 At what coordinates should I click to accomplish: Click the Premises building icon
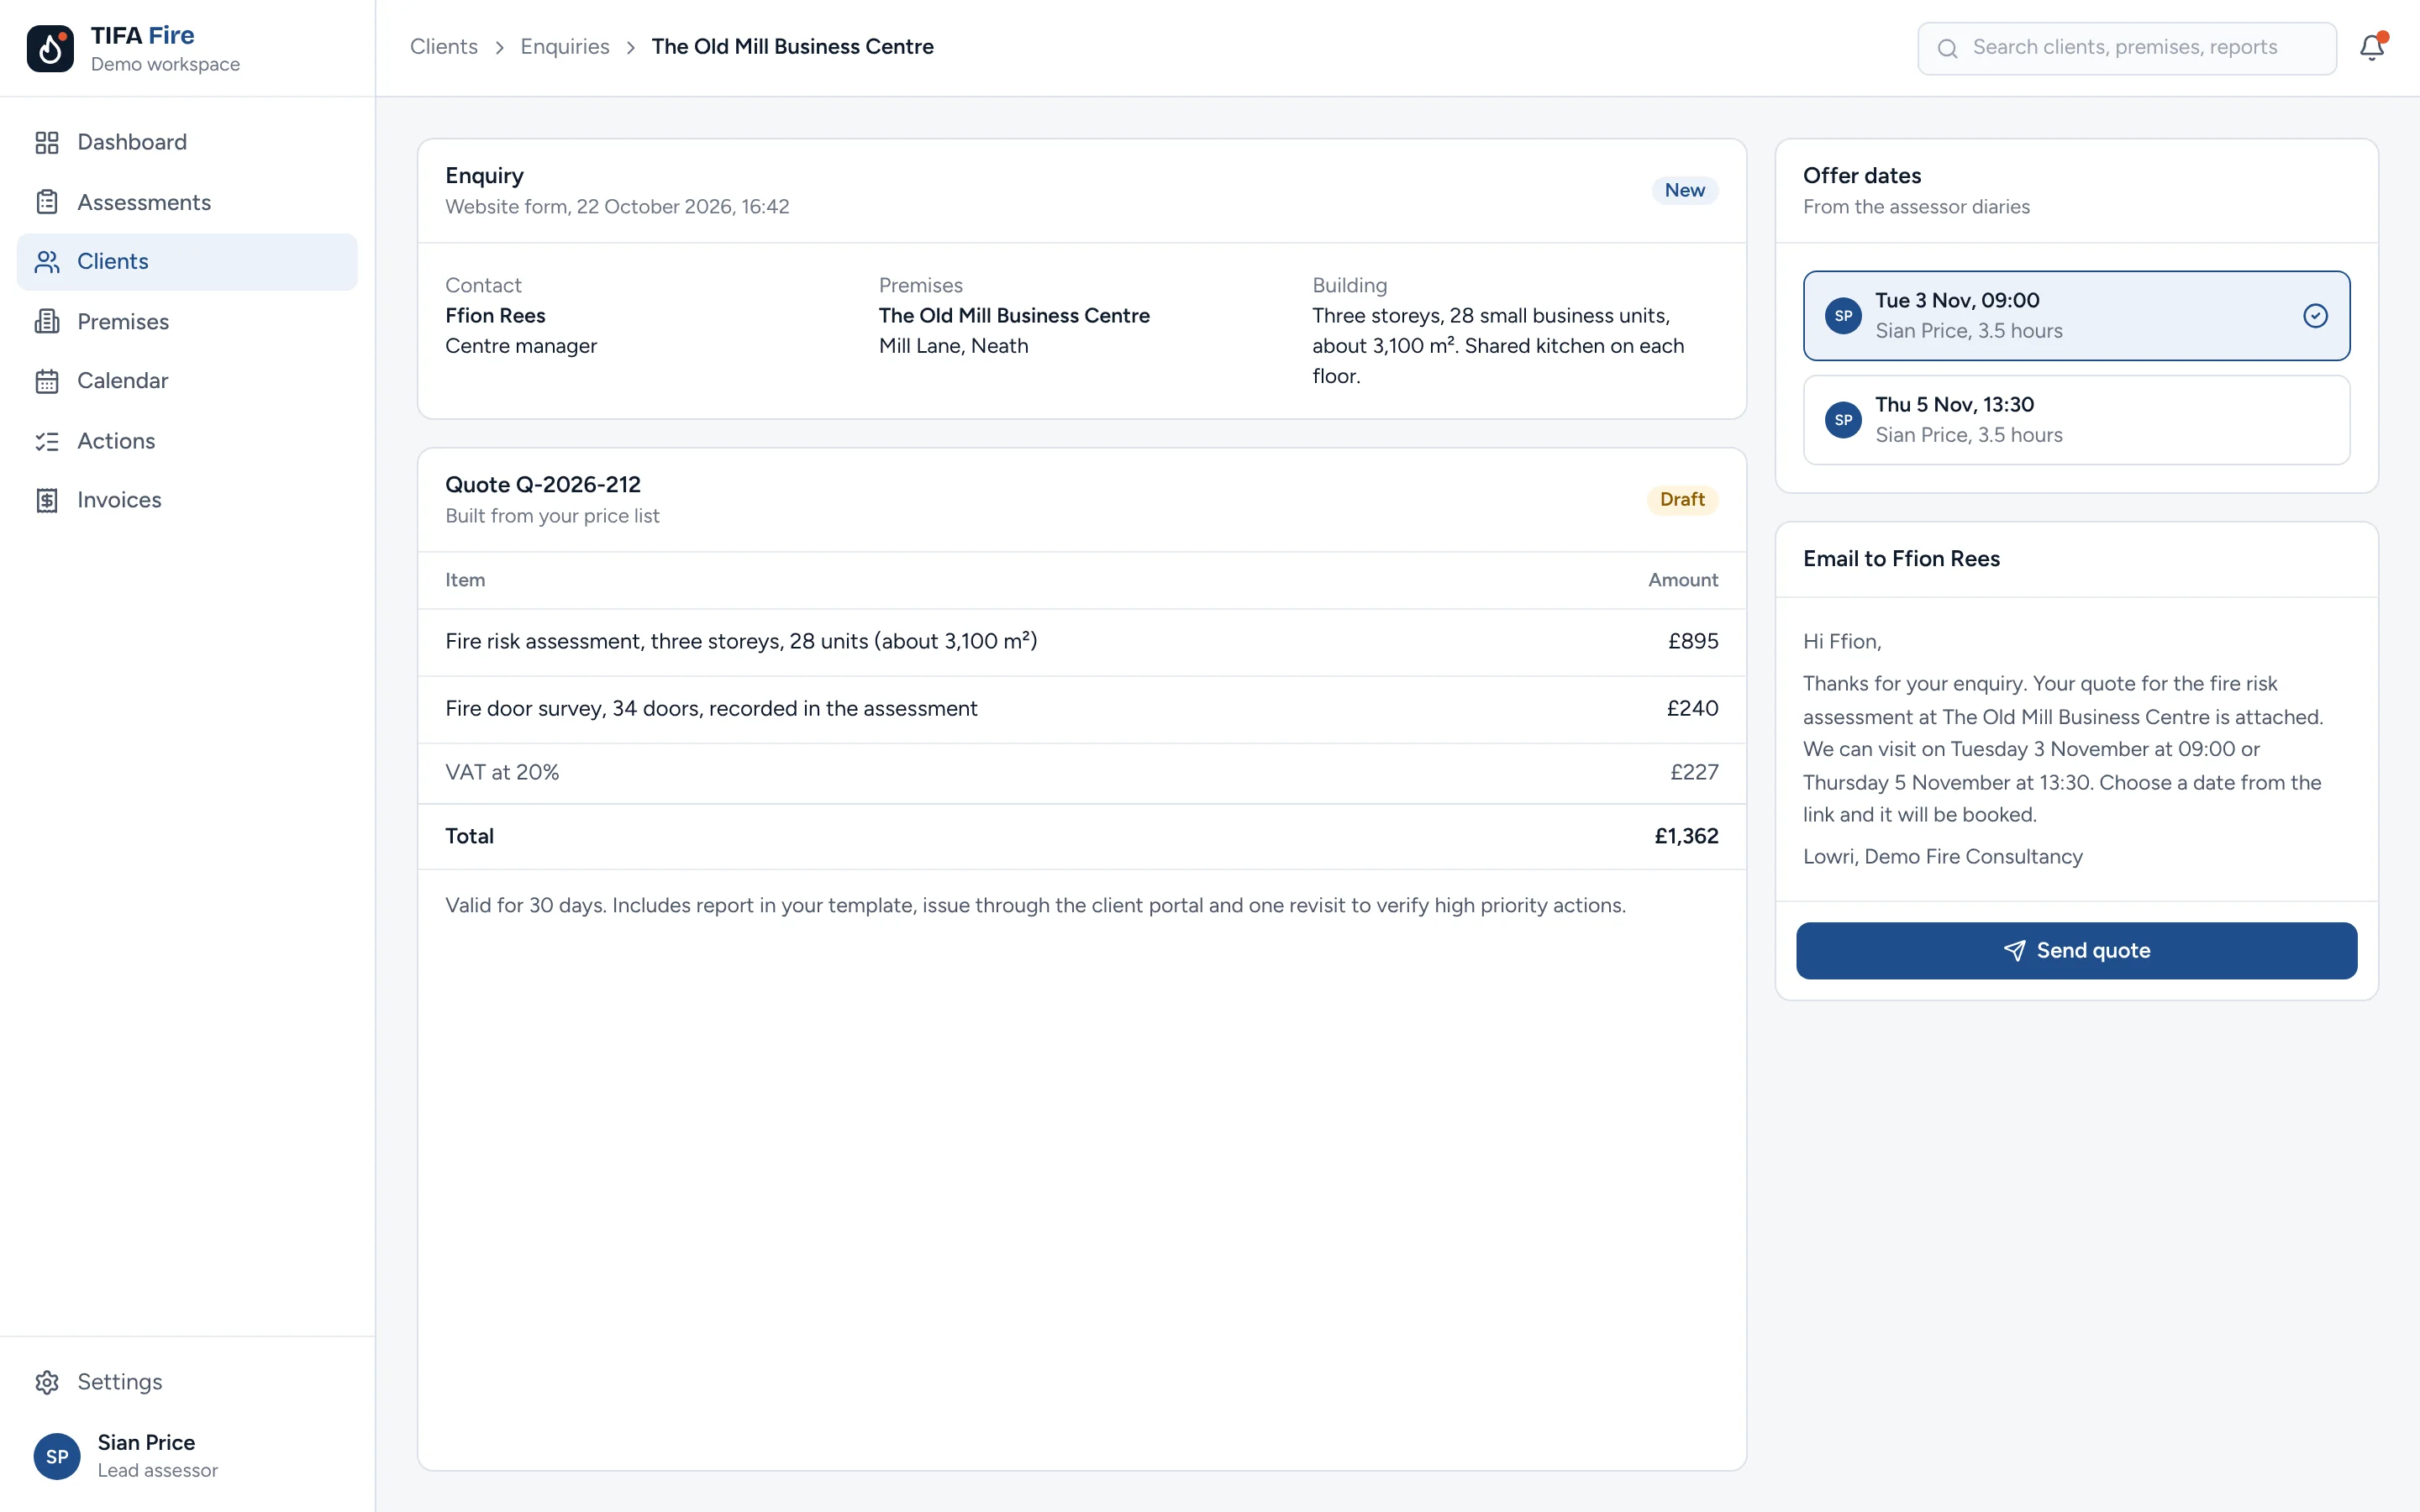[x=47, y=321]
